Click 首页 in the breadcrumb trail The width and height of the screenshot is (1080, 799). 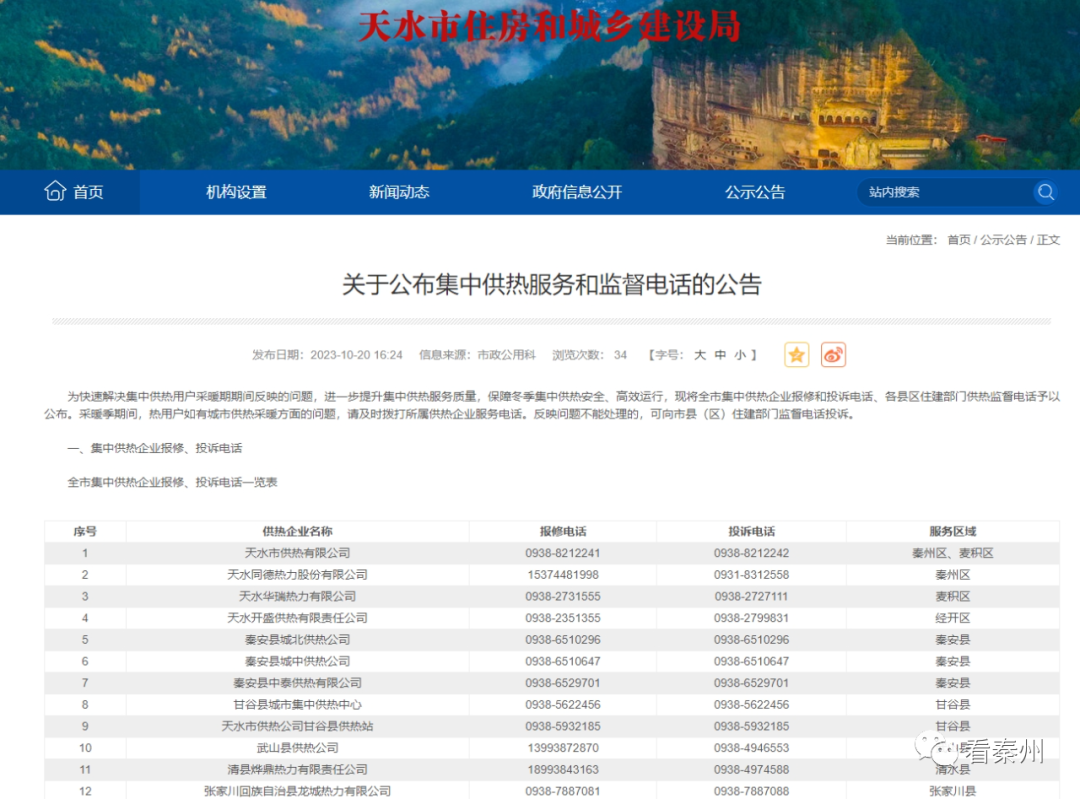pos(957,240)
